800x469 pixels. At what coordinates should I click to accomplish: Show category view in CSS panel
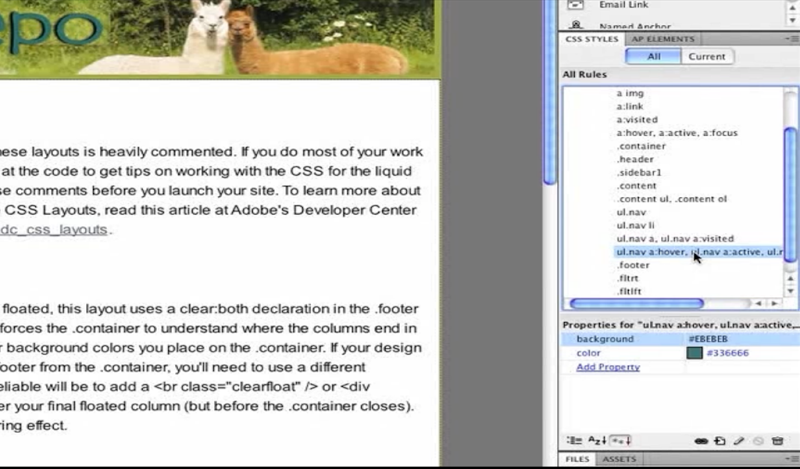coord(573,440)
